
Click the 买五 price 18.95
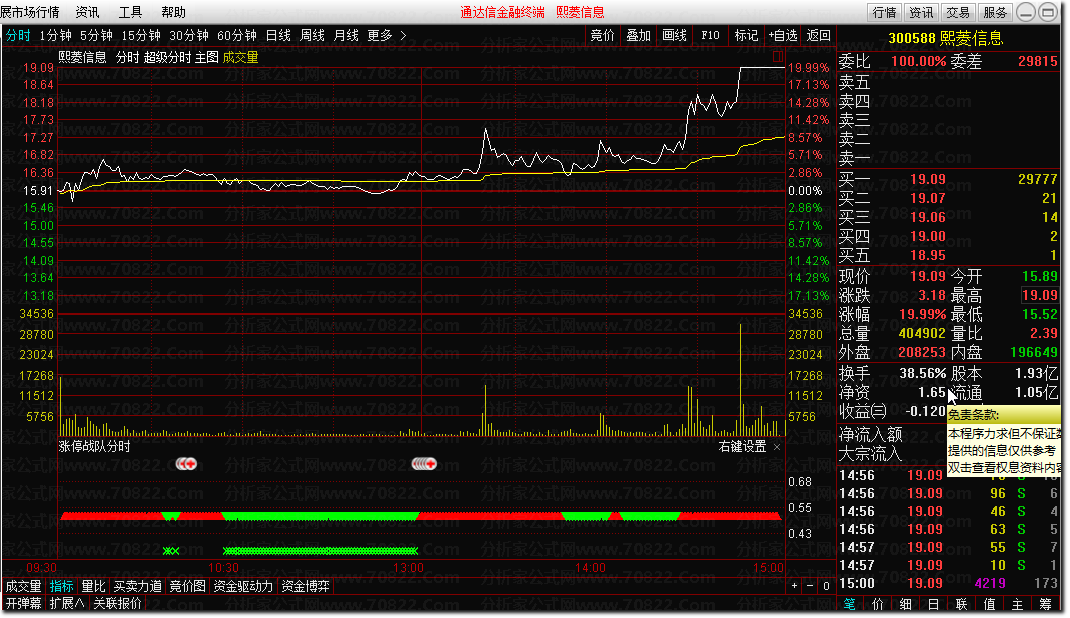(x=928, y=256)
